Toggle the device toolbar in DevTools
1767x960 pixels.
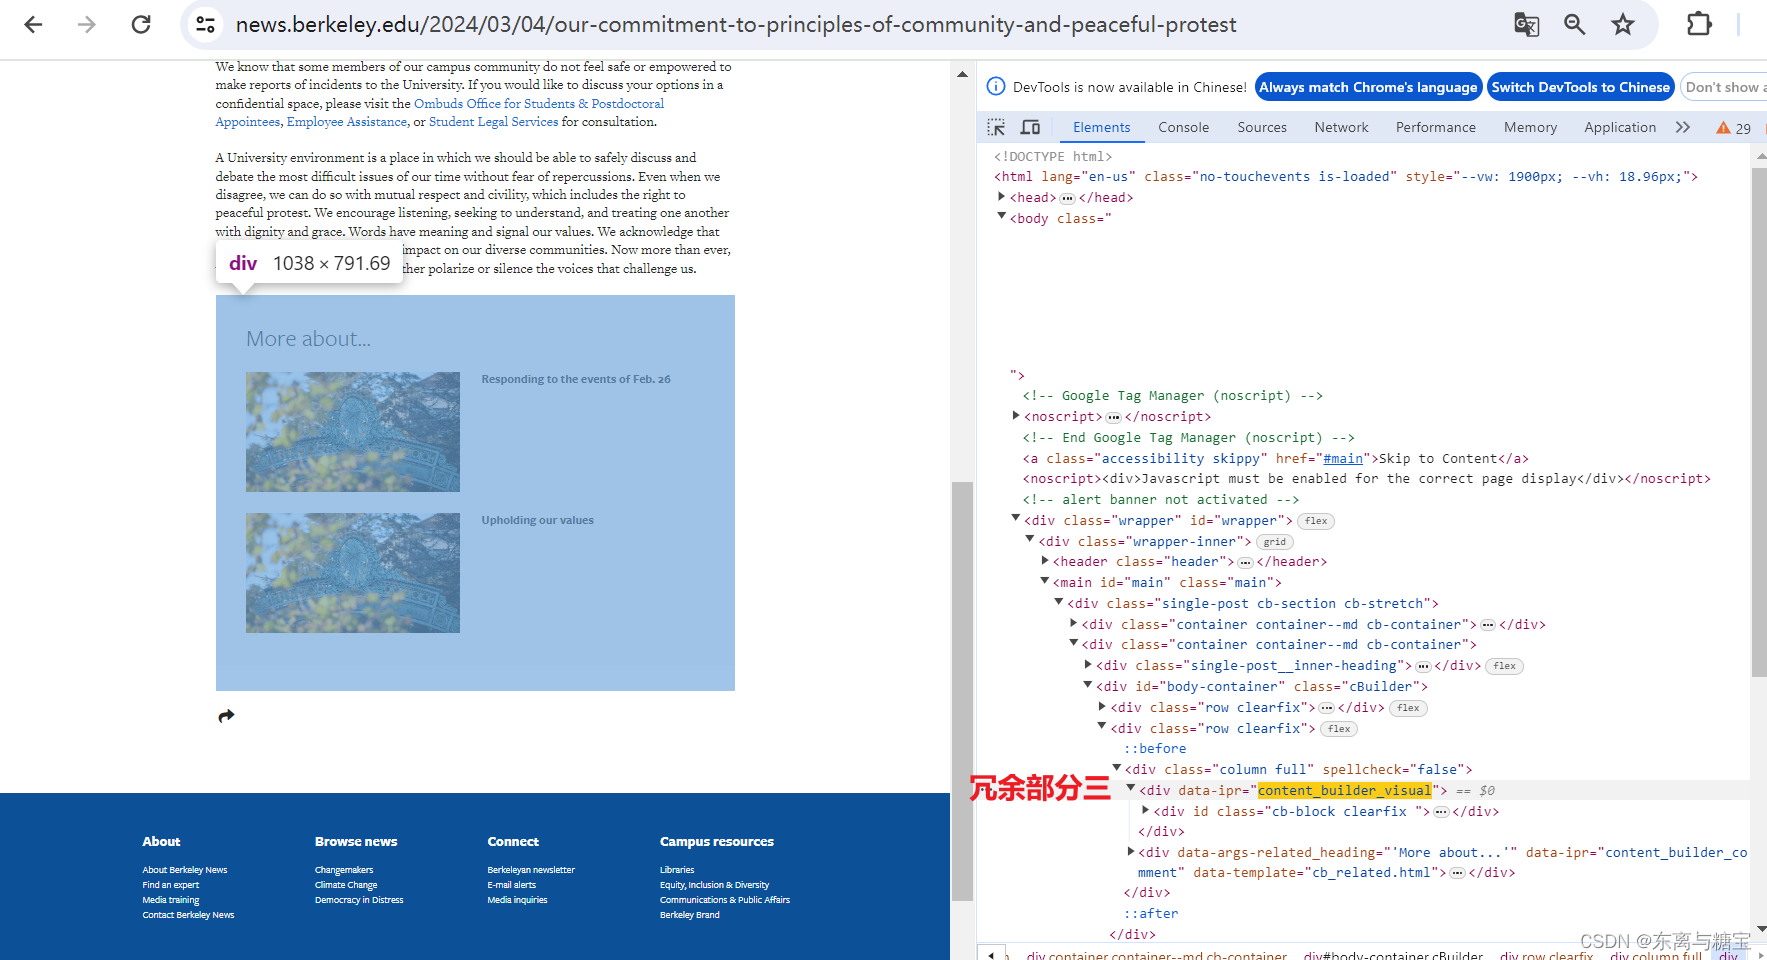click(x=1030, y=127)
